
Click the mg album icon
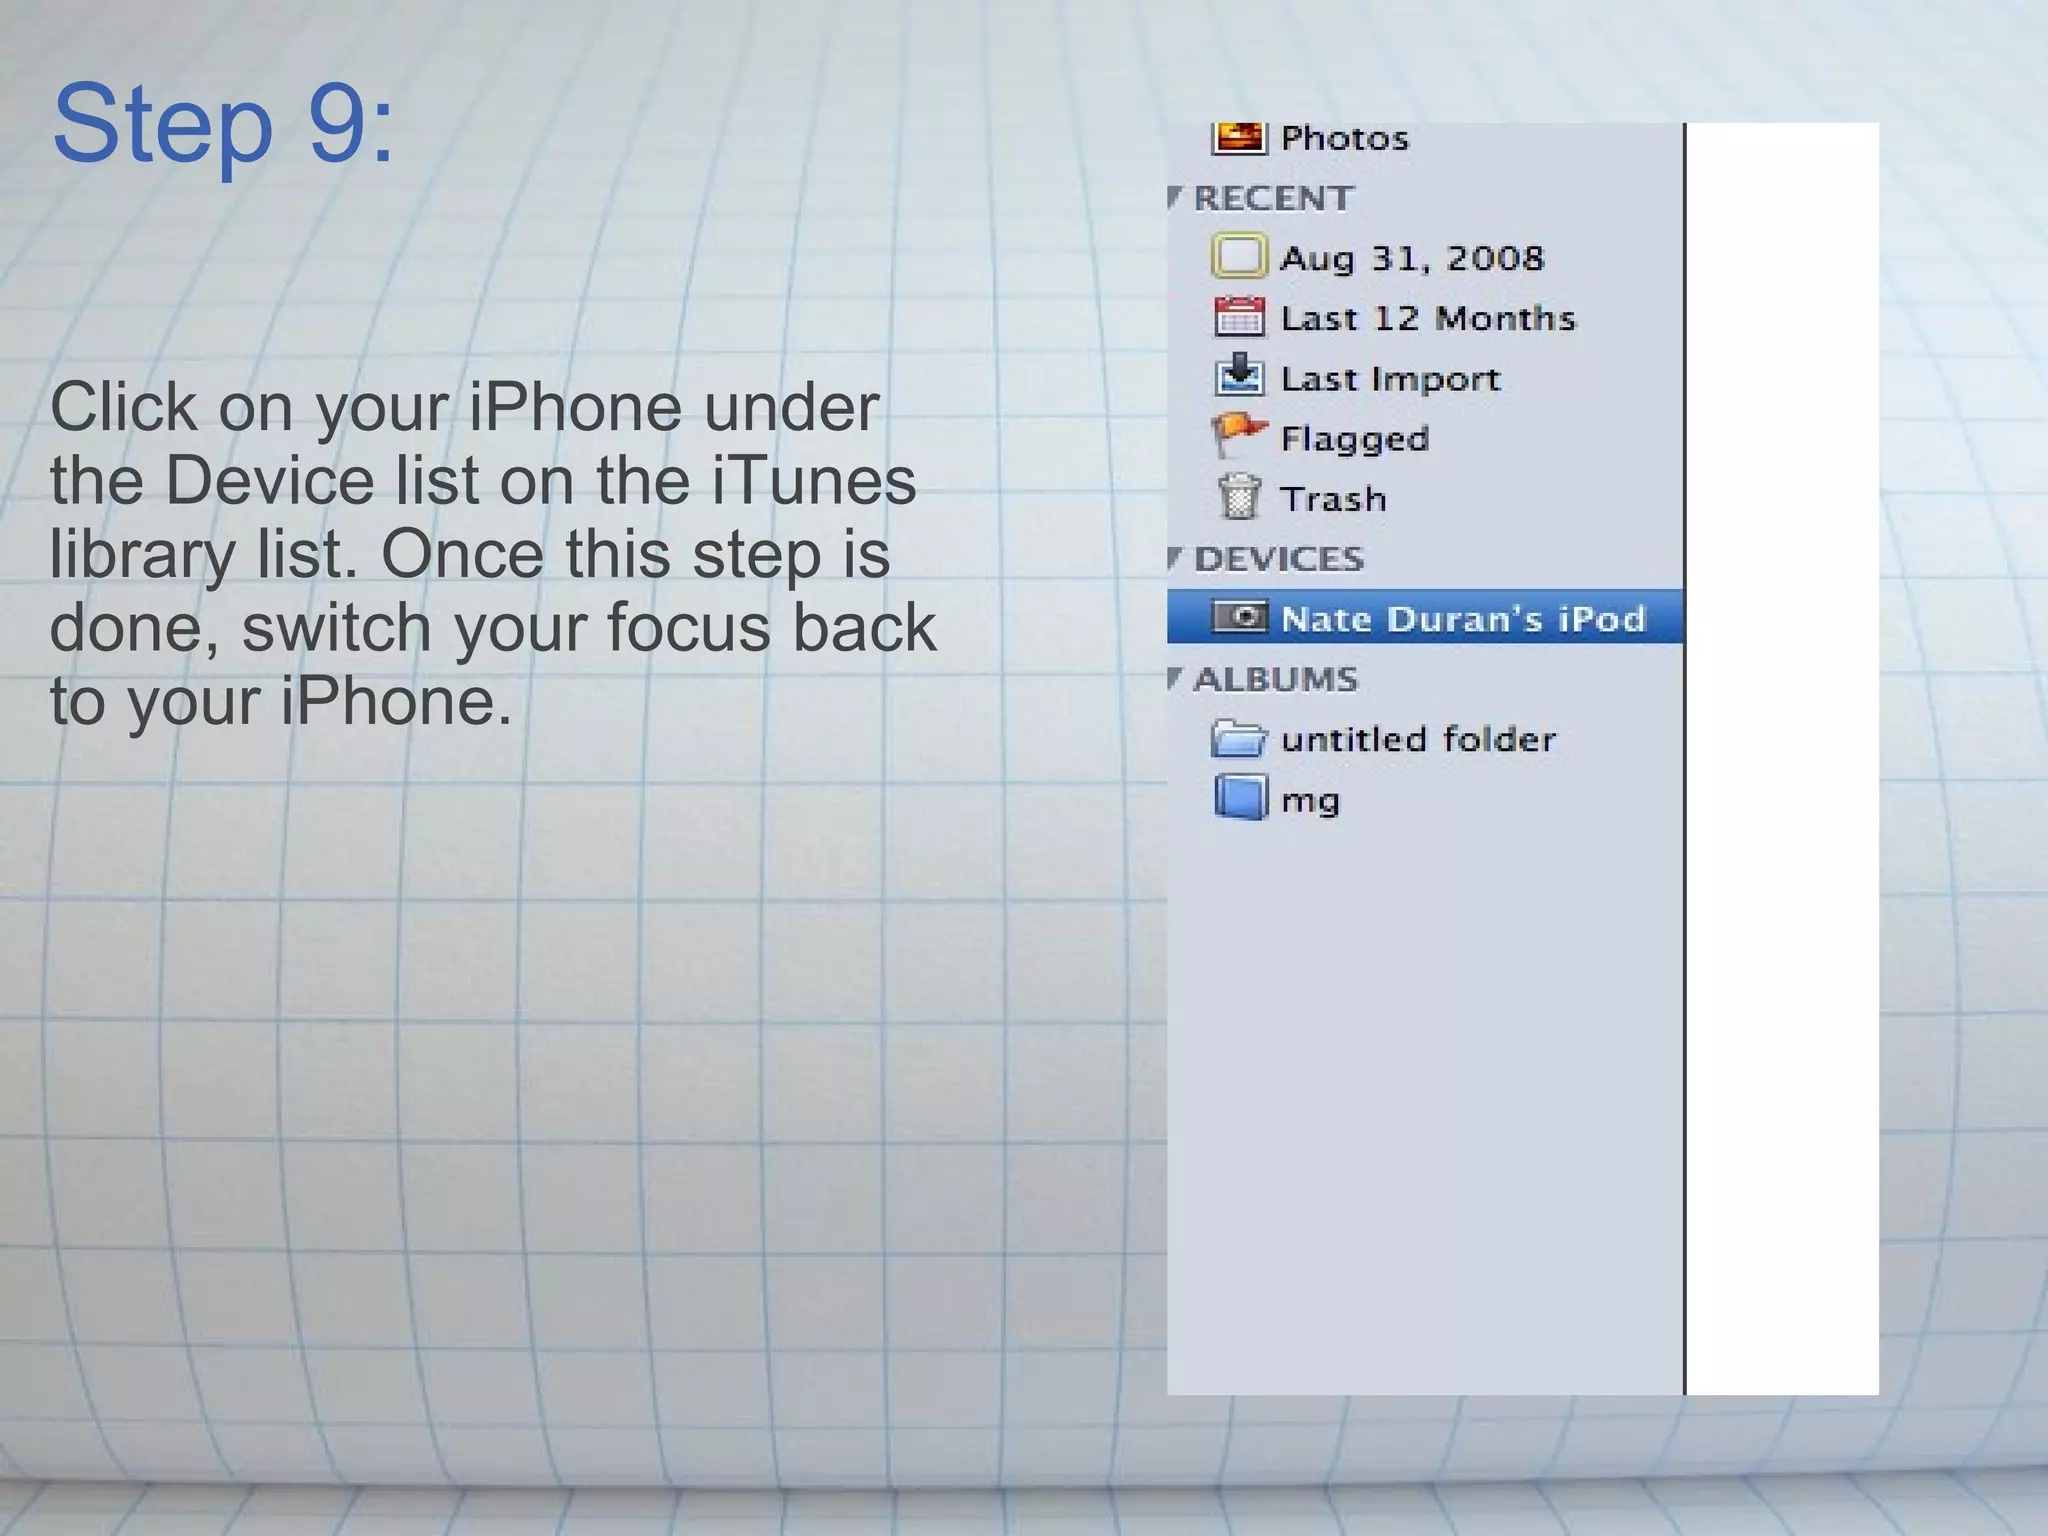pos(1241,797)
